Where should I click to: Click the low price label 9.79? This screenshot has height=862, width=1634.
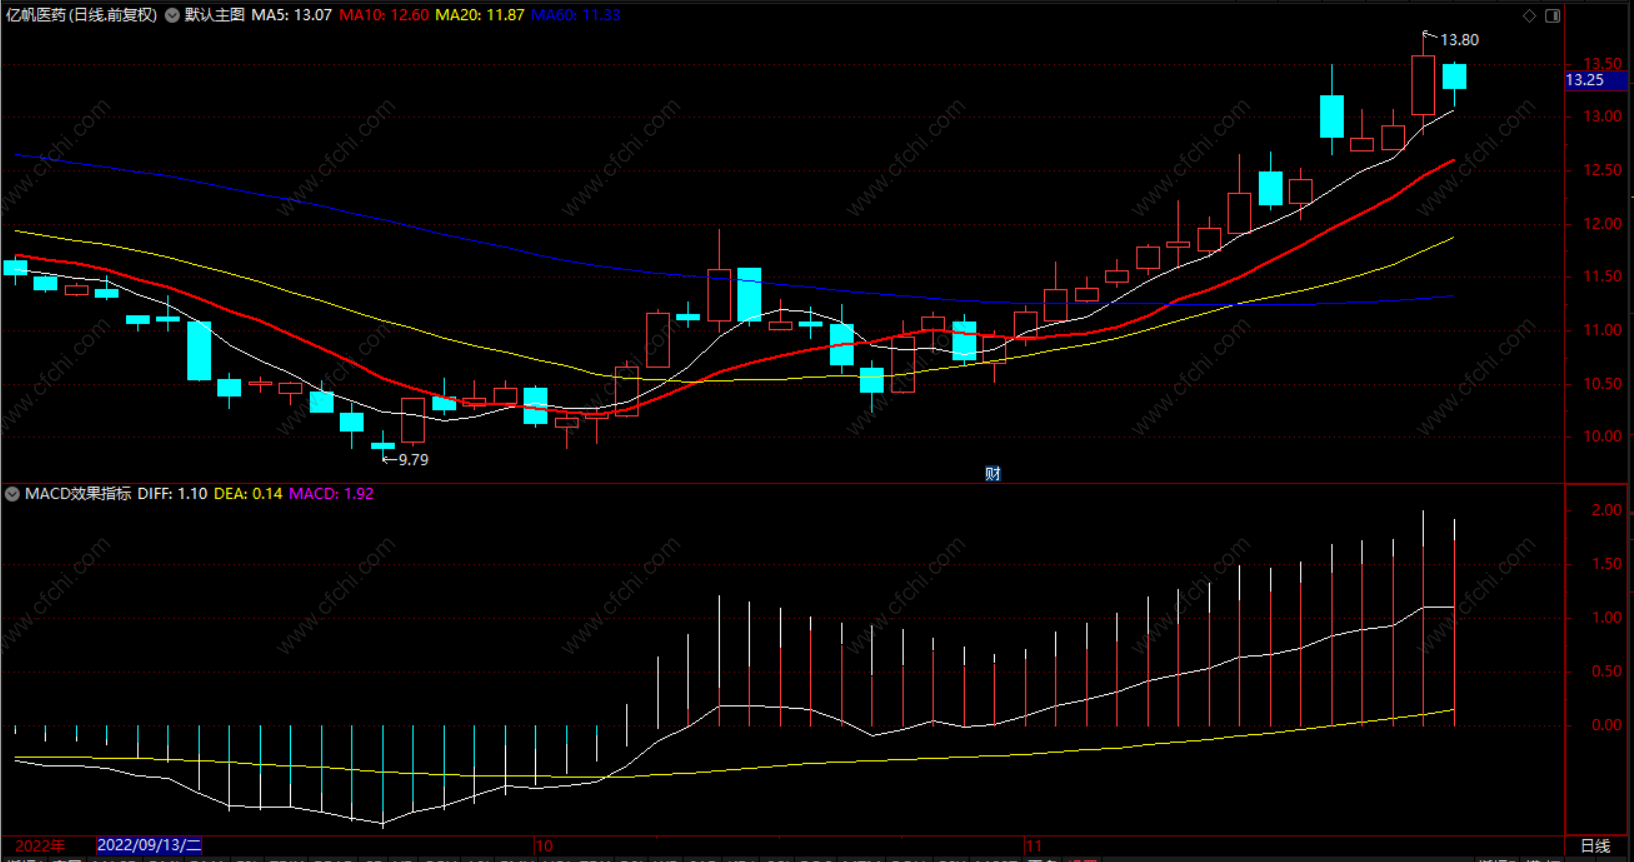tap(413, 460)
